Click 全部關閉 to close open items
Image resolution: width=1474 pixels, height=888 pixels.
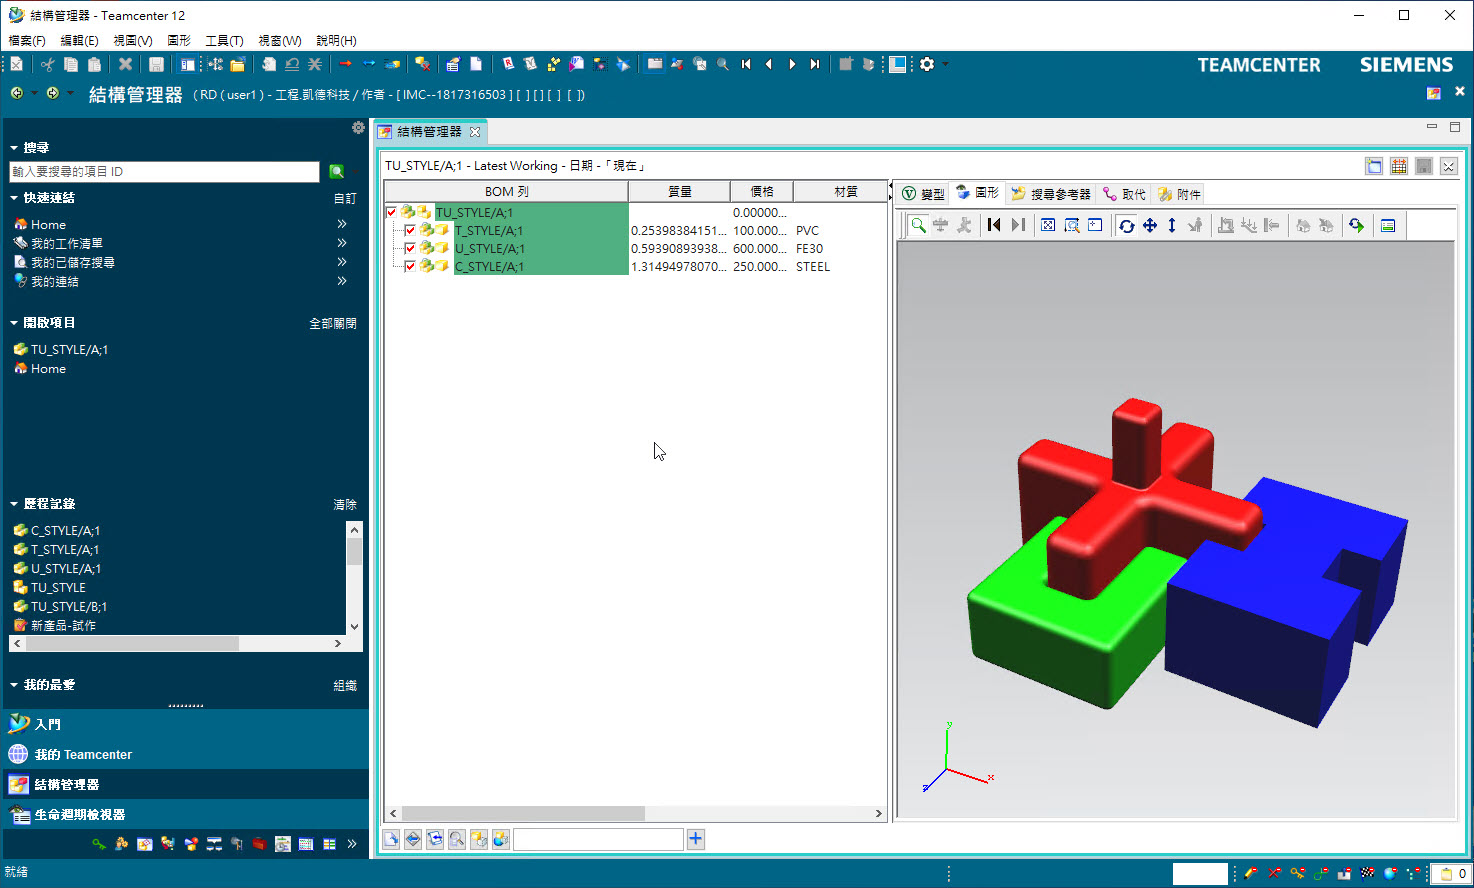(333, 323)
